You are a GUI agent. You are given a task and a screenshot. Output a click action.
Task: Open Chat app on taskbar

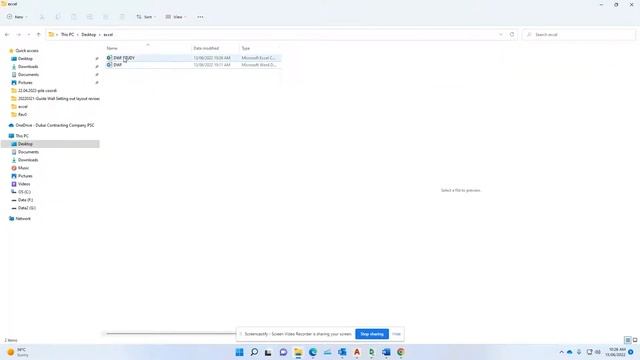[x=283, y=352]
